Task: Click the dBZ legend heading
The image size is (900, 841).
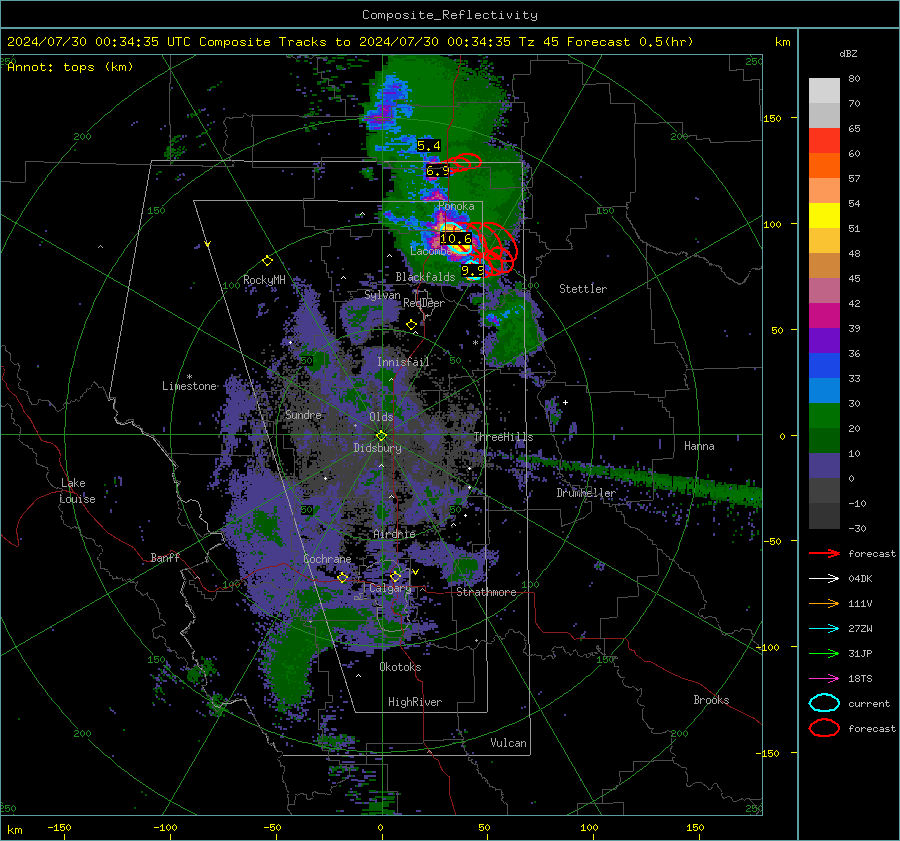Action: point(848,53)
